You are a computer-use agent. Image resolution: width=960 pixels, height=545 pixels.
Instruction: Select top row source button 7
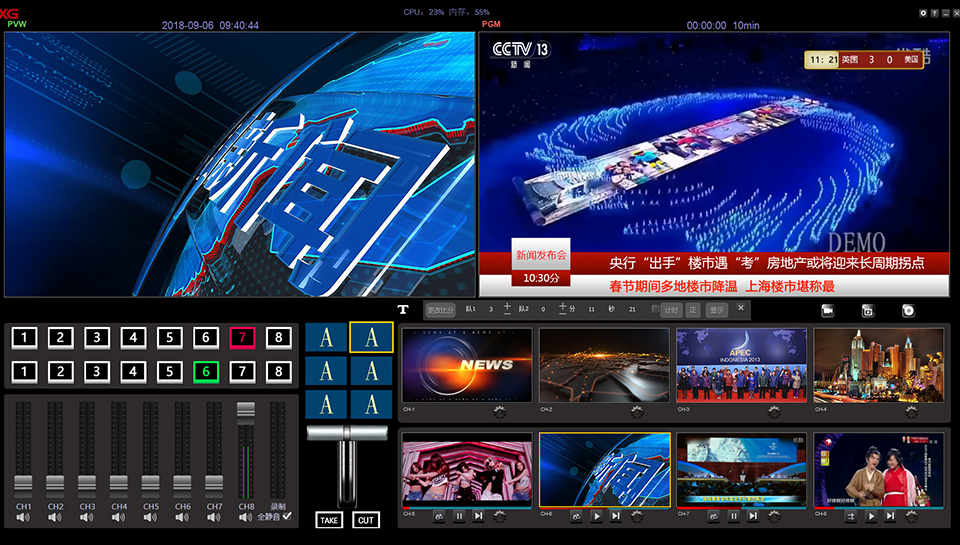[x=243, y=337]
